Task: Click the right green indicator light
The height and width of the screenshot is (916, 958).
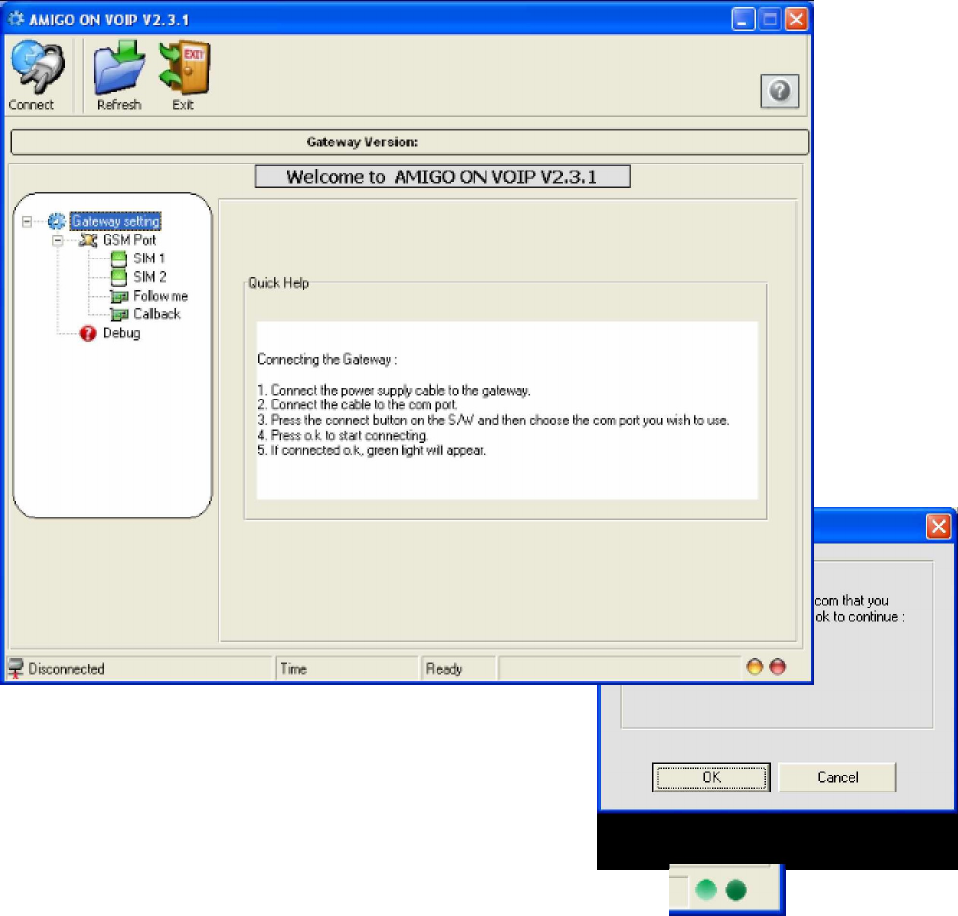Action: tap(736, 890)
